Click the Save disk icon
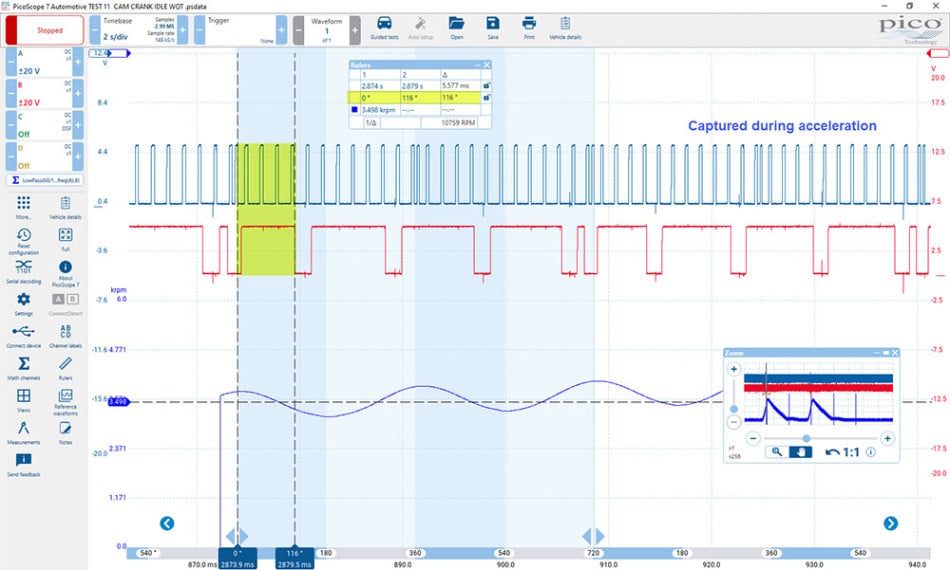Viewport: 950px width, 570px height. point(493,28)
